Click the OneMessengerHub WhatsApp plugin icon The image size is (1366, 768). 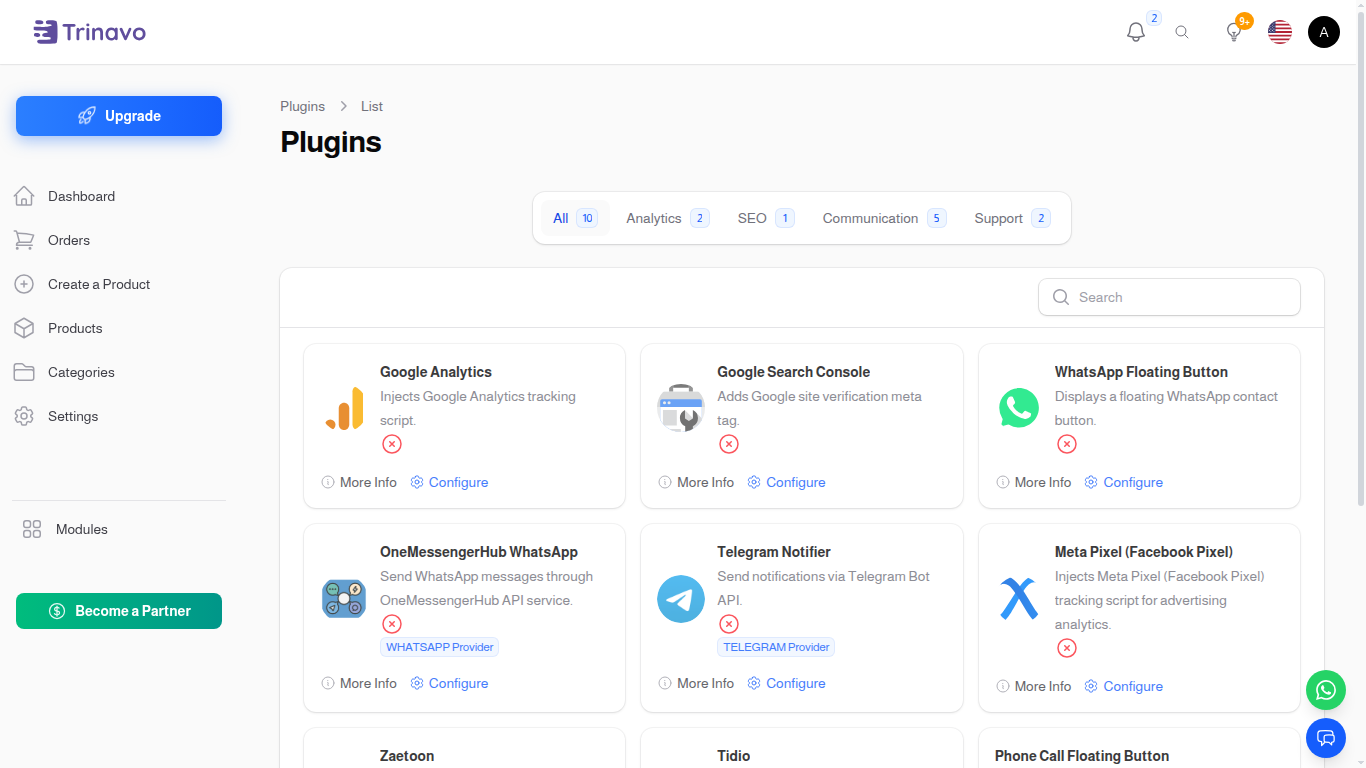pyautogui.click(x=344, y=598)
